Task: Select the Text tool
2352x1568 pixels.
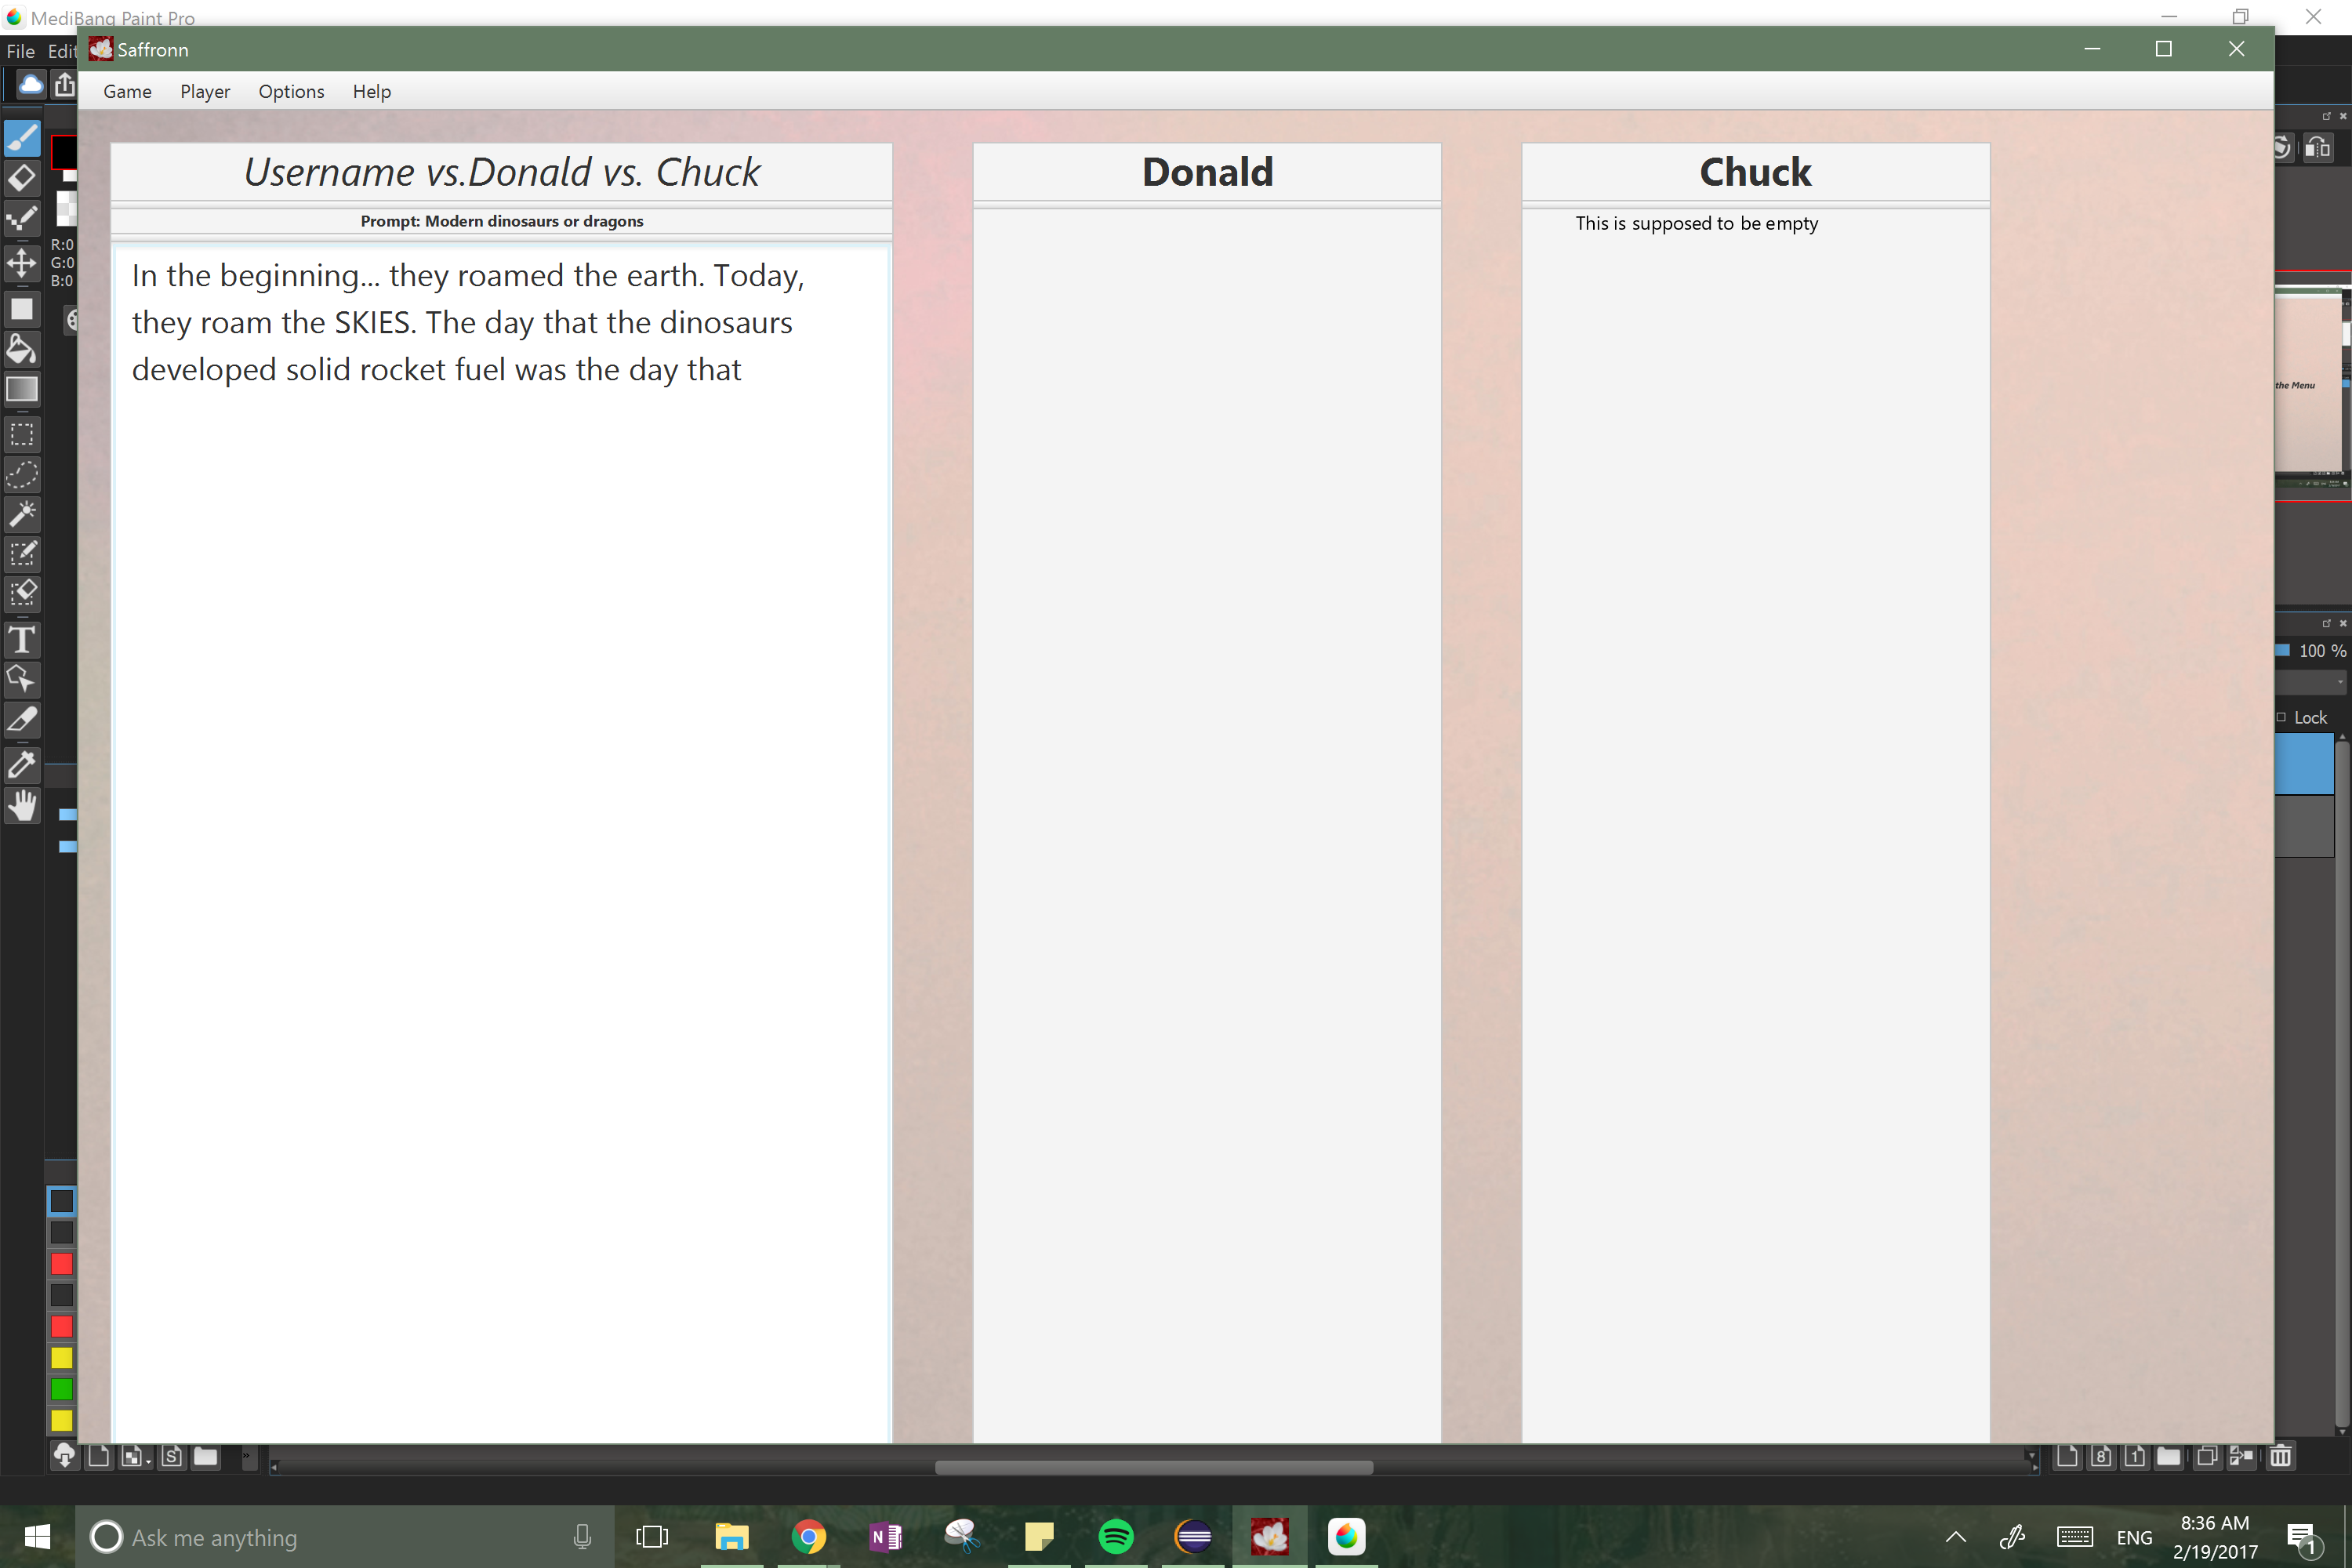Action: click(22, 640)
